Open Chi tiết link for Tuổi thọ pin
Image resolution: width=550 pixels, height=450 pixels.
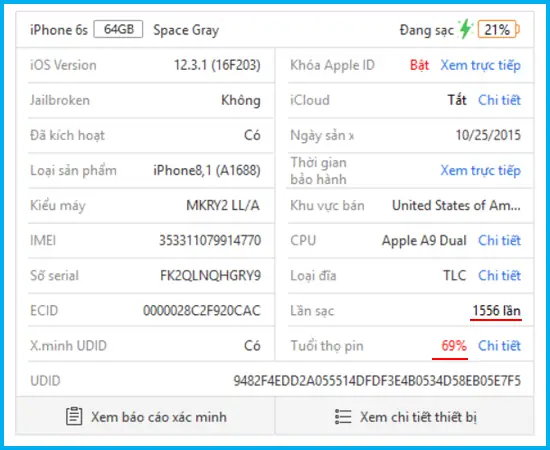(x=499, y=346)
